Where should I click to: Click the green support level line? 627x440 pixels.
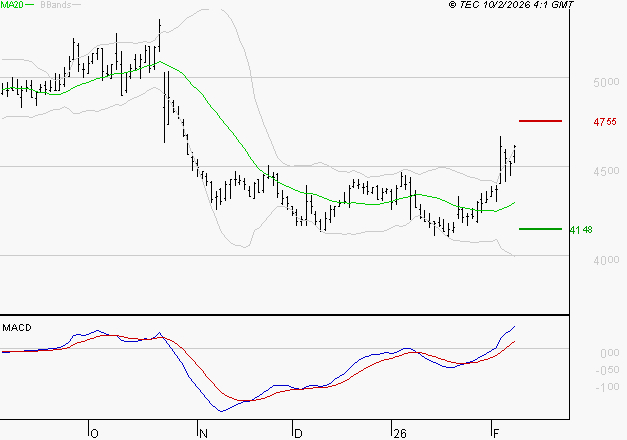540,229
